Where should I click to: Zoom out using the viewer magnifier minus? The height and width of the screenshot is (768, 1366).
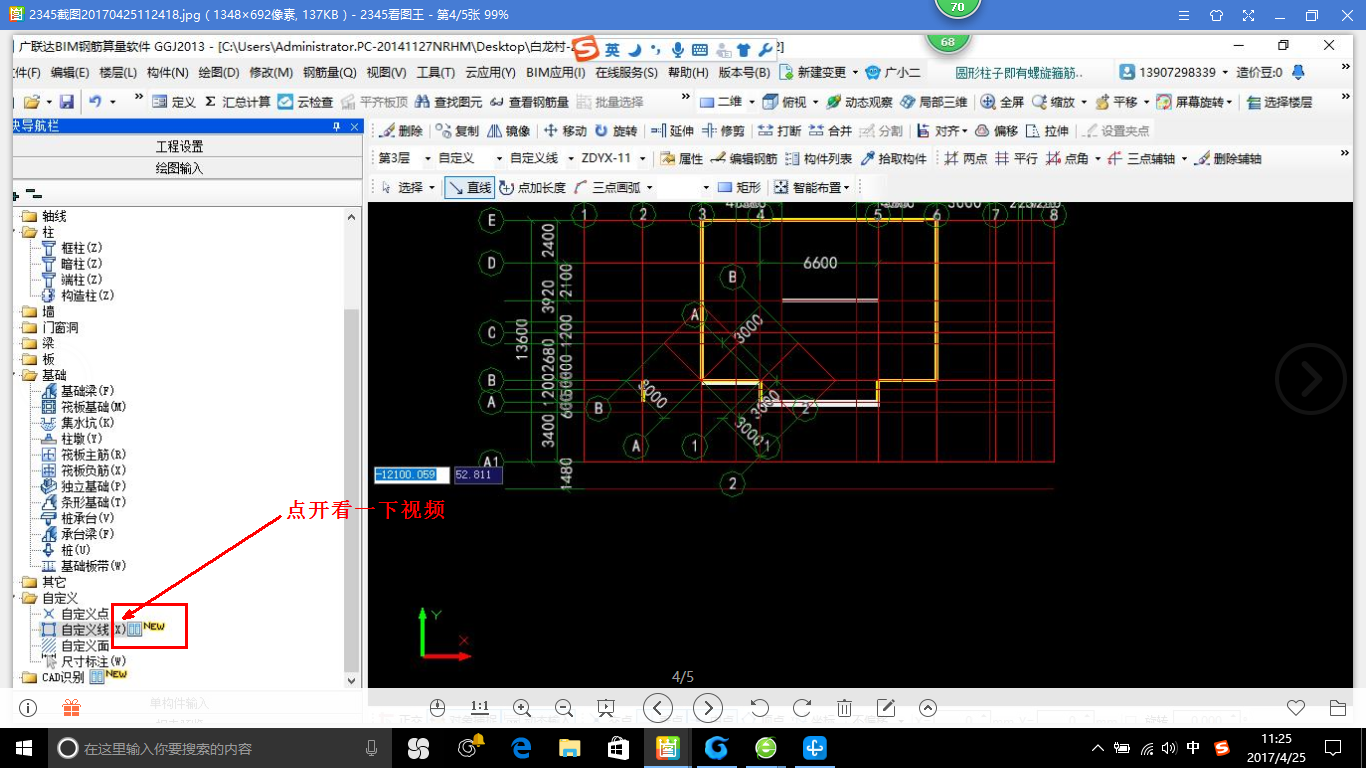(564, 708)
